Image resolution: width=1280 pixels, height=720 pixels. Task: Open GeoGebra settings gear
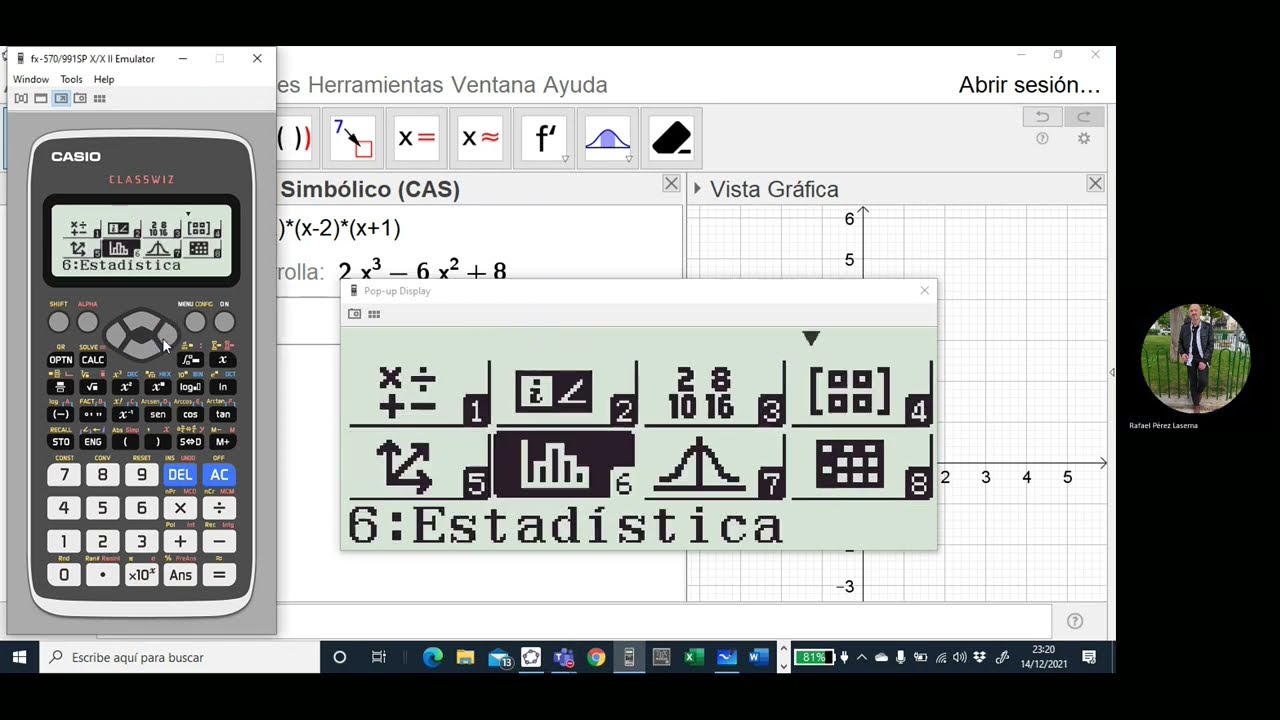tap(1084, 139)
